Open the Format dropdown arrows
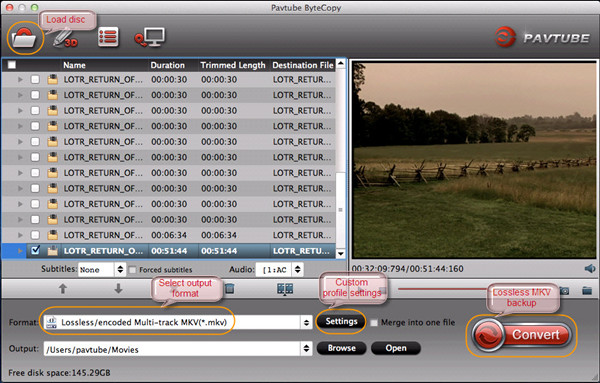The image size is (600, 383). pos(306,323)
